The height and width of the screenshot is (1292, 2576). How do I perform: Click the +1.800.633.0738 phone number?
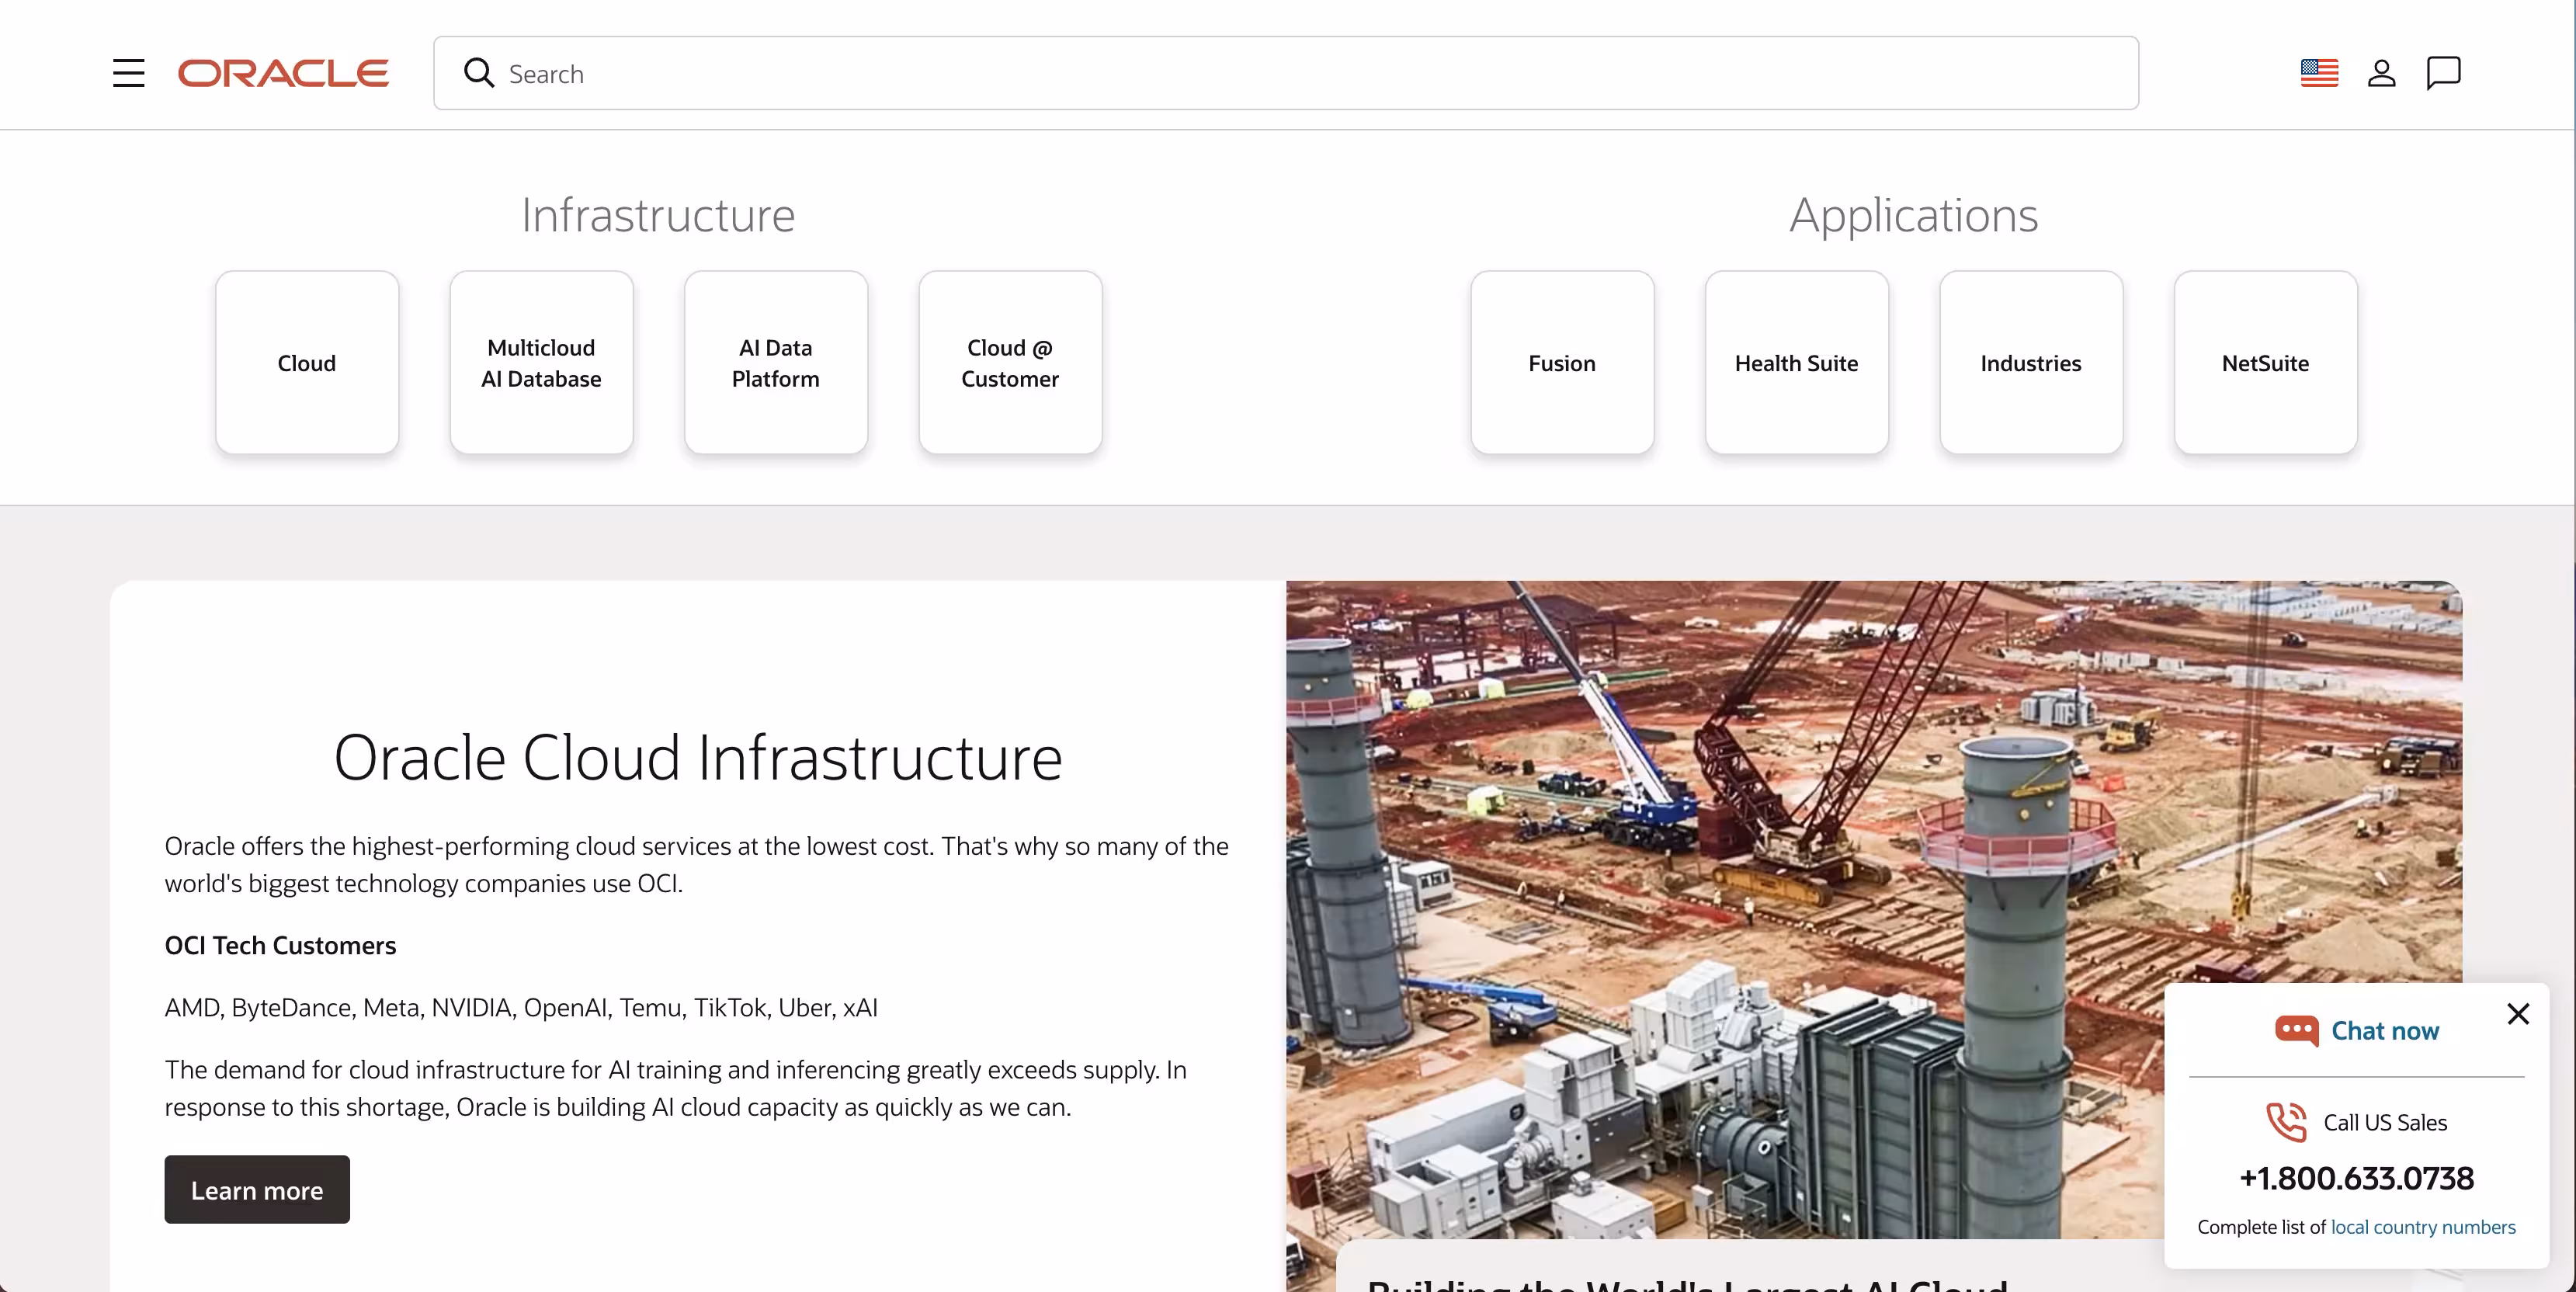[2356, 1178]
